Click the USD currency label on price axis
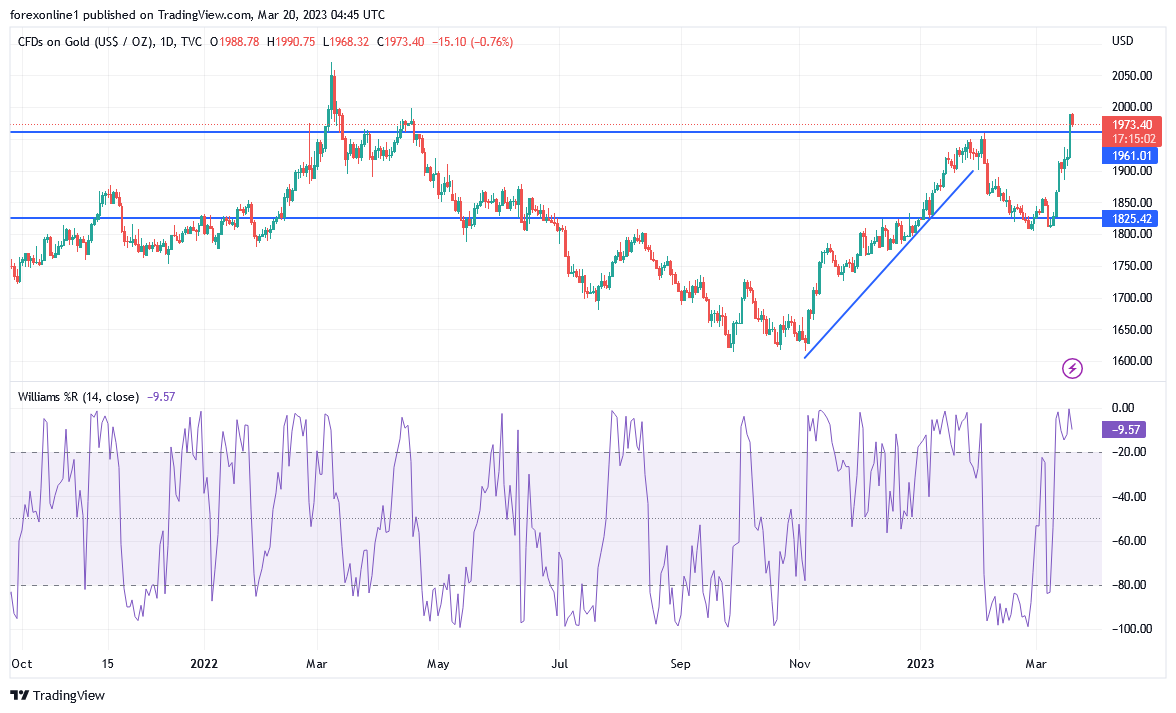 coord(1122,41)
